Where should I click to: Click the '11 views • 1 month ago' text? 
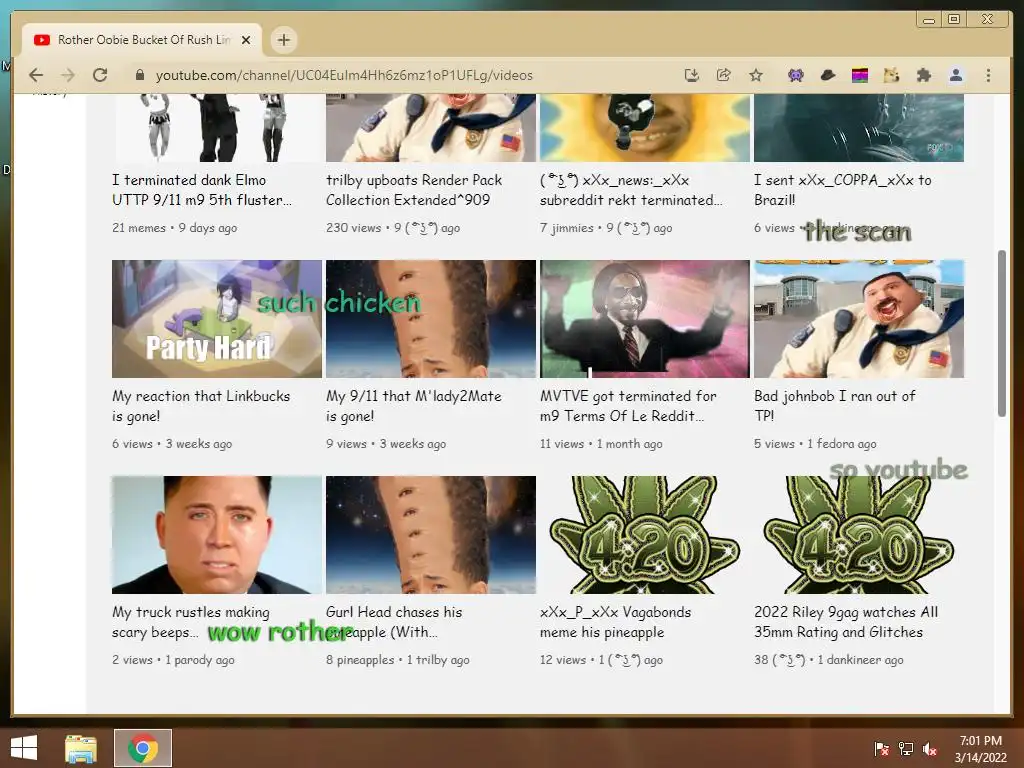click(x=601, y=444)
